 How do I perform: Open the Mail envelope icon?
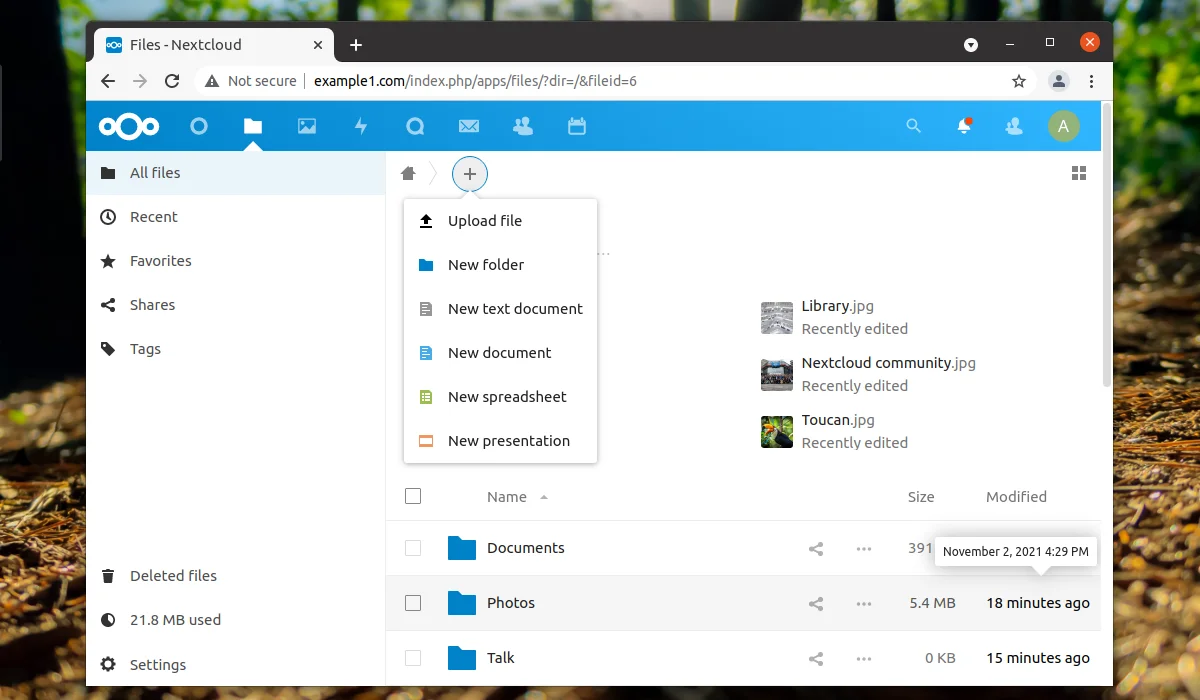(469, 126)
